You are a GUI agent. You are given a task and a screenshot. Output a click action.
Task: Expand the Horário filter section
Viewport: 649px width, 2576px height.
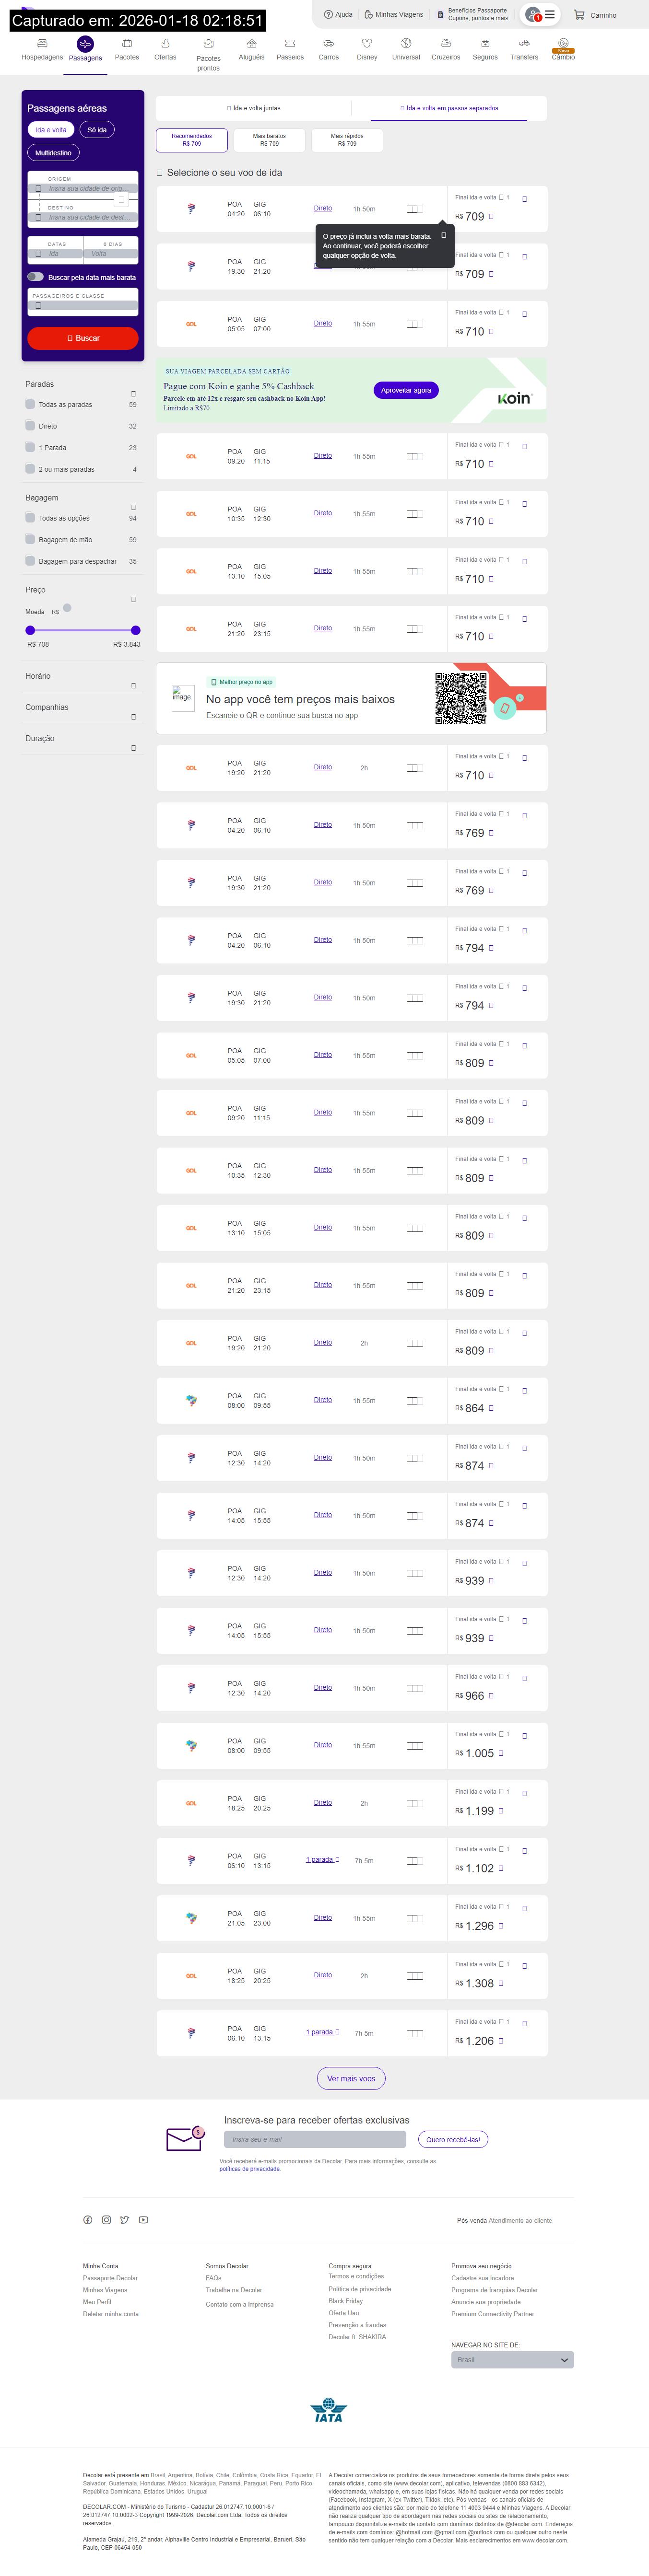pos(133,686)
